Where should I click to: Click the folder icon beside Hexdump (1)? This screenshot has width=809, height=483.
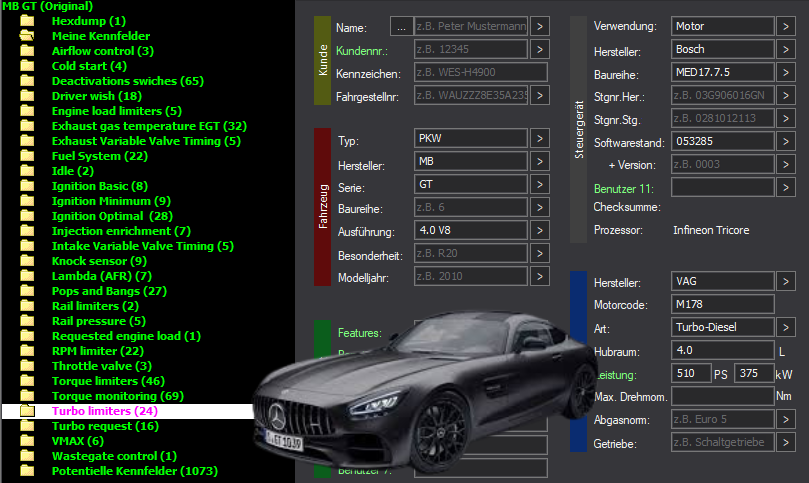tap(27, 21)
